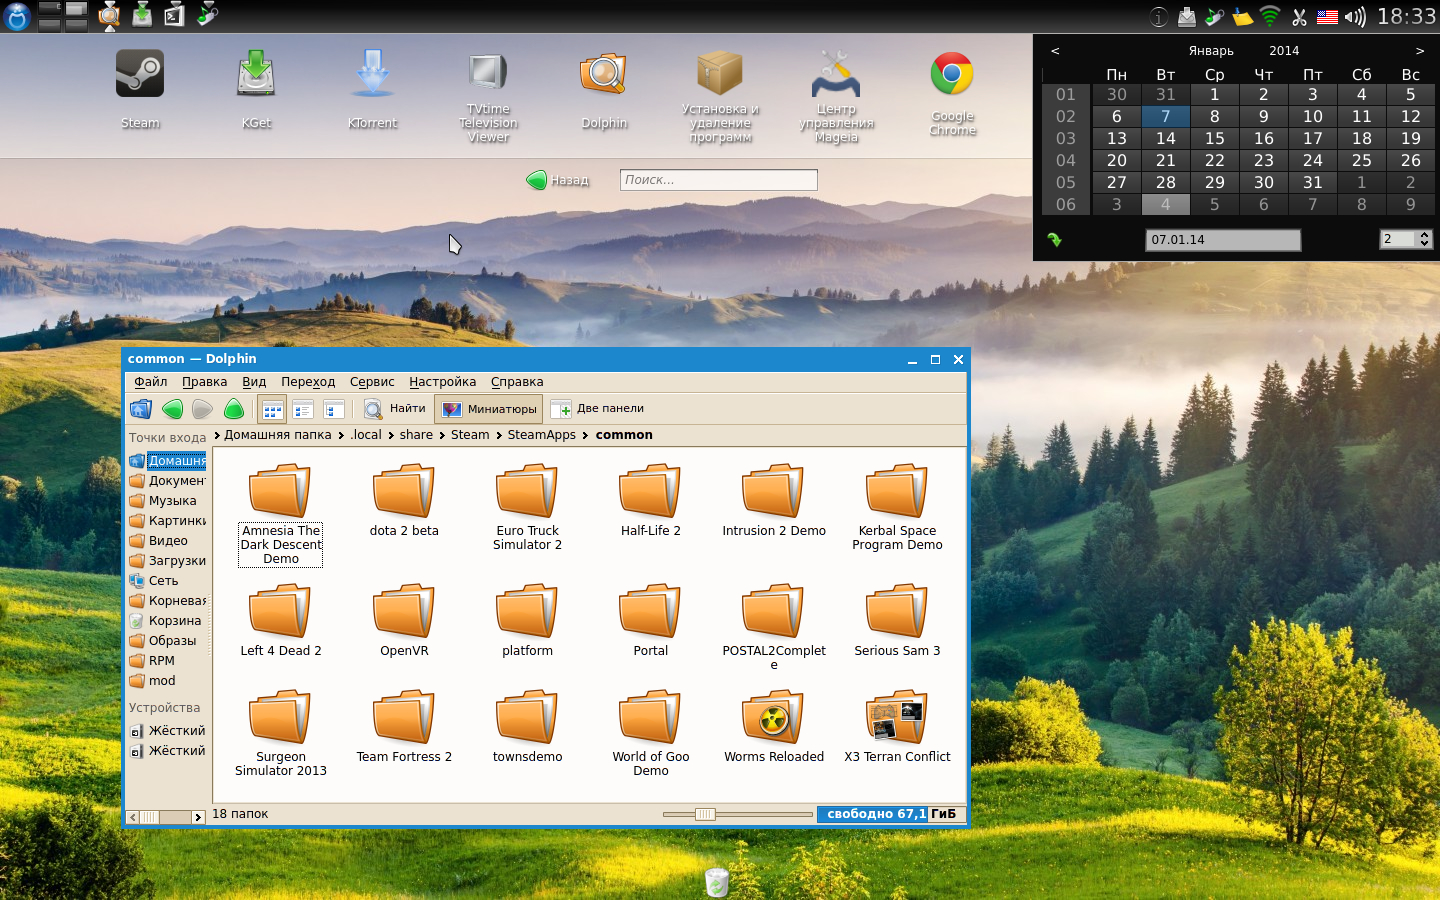1440x900 pixels.
Task: Open the Настройка menu
Action: pos(442,382)
